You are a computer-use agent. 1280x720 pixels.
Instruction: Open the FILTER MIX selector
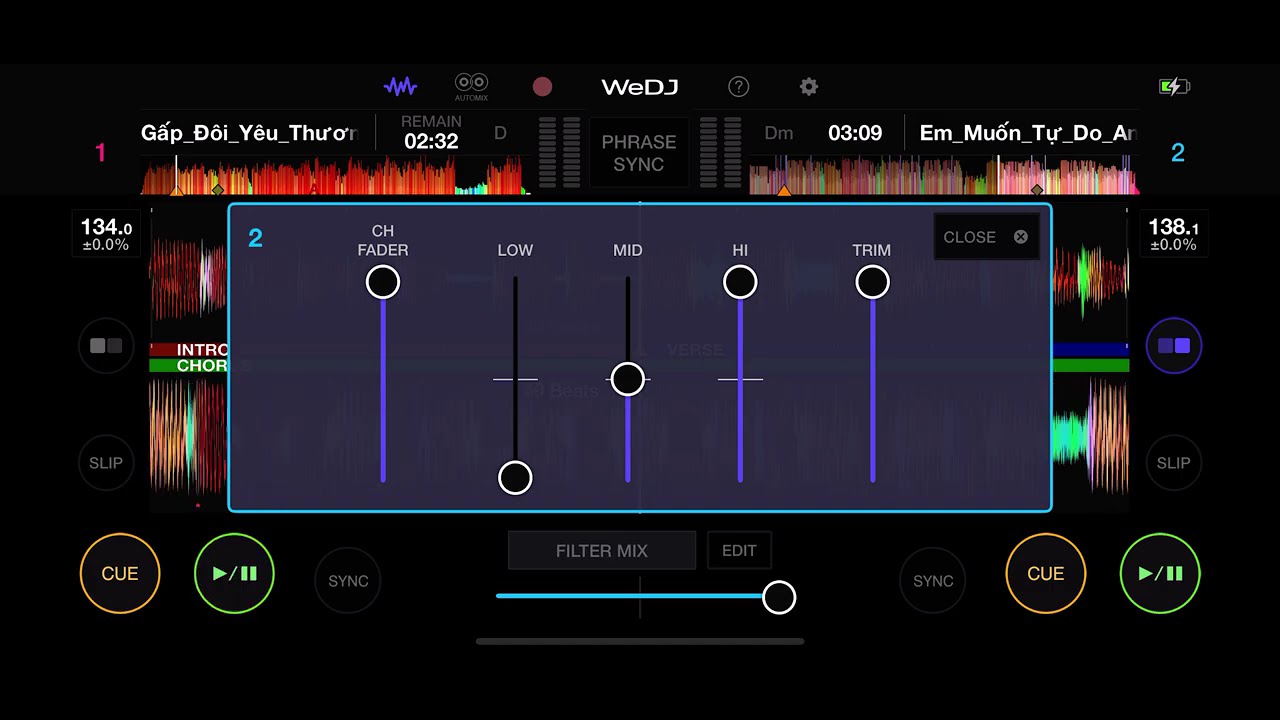tap(602, 551)
